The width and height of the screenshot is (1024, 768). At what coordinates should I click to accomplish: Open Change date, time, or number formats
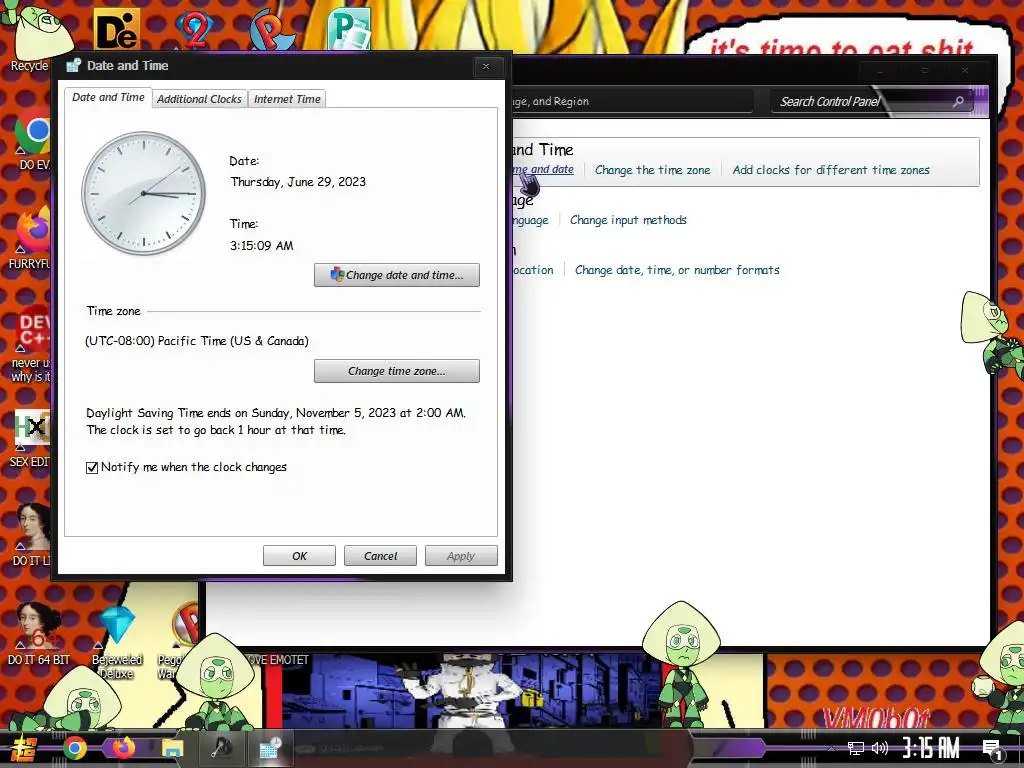coord(677,270)
